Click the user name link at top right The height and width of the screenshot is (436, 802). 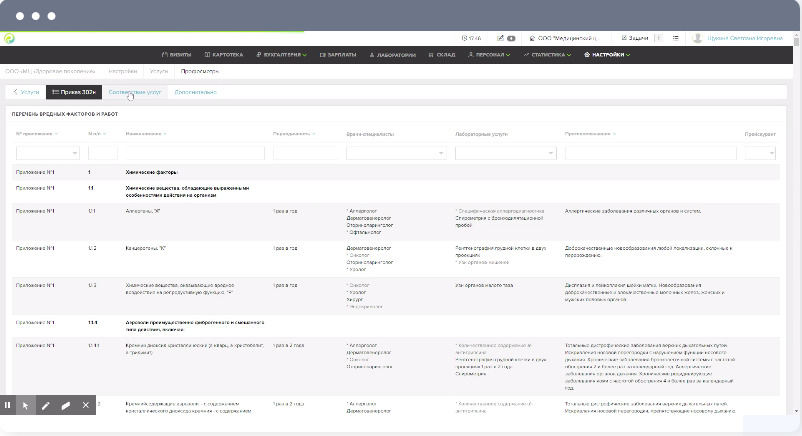click(745, 38)
